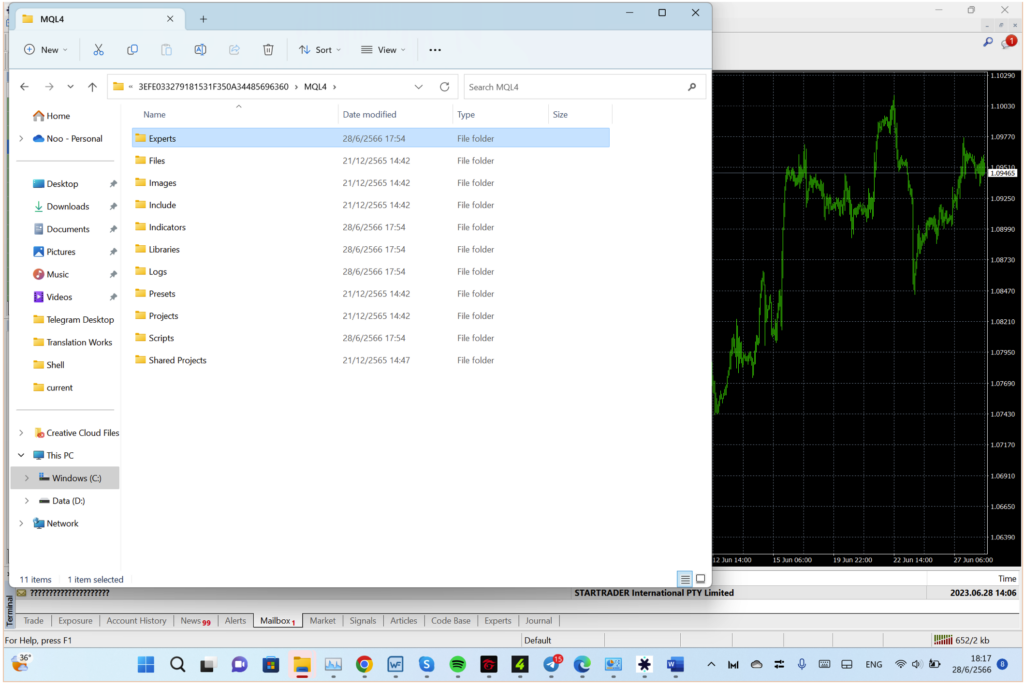Open Spotify from the taskbar

(457, 664)
